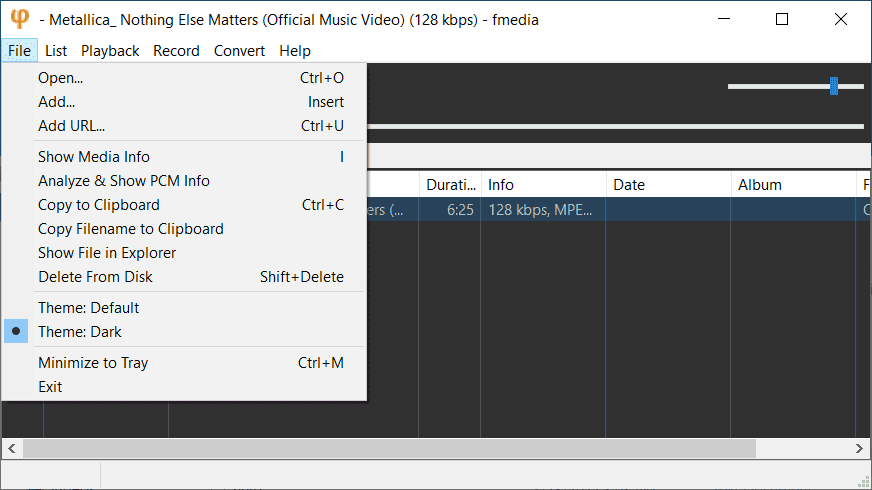Select Show File in Explorer

[184, 253]
